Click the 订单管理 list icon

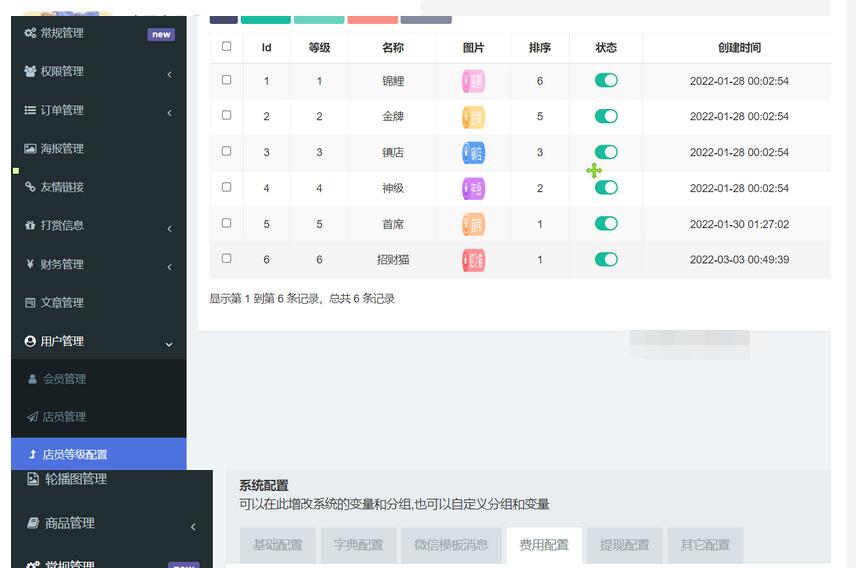point(30,110)
